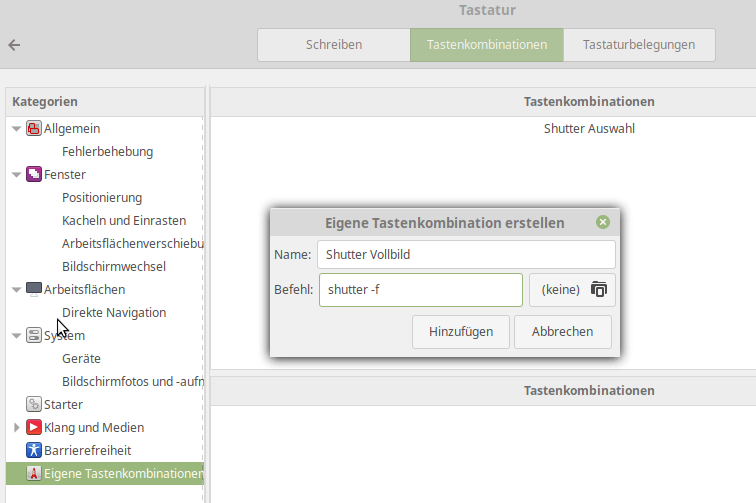Viewport: 756px width, 503px height.
Task: Select the Arbeitsflächen category
Action: tap(85, 289)
